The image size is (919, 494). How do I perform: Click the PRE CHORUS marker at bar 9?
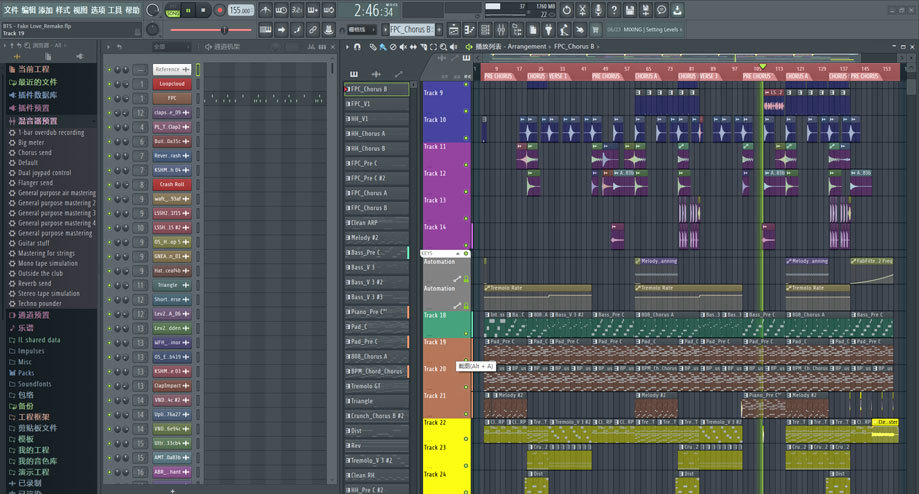click(x=498, y=76)
